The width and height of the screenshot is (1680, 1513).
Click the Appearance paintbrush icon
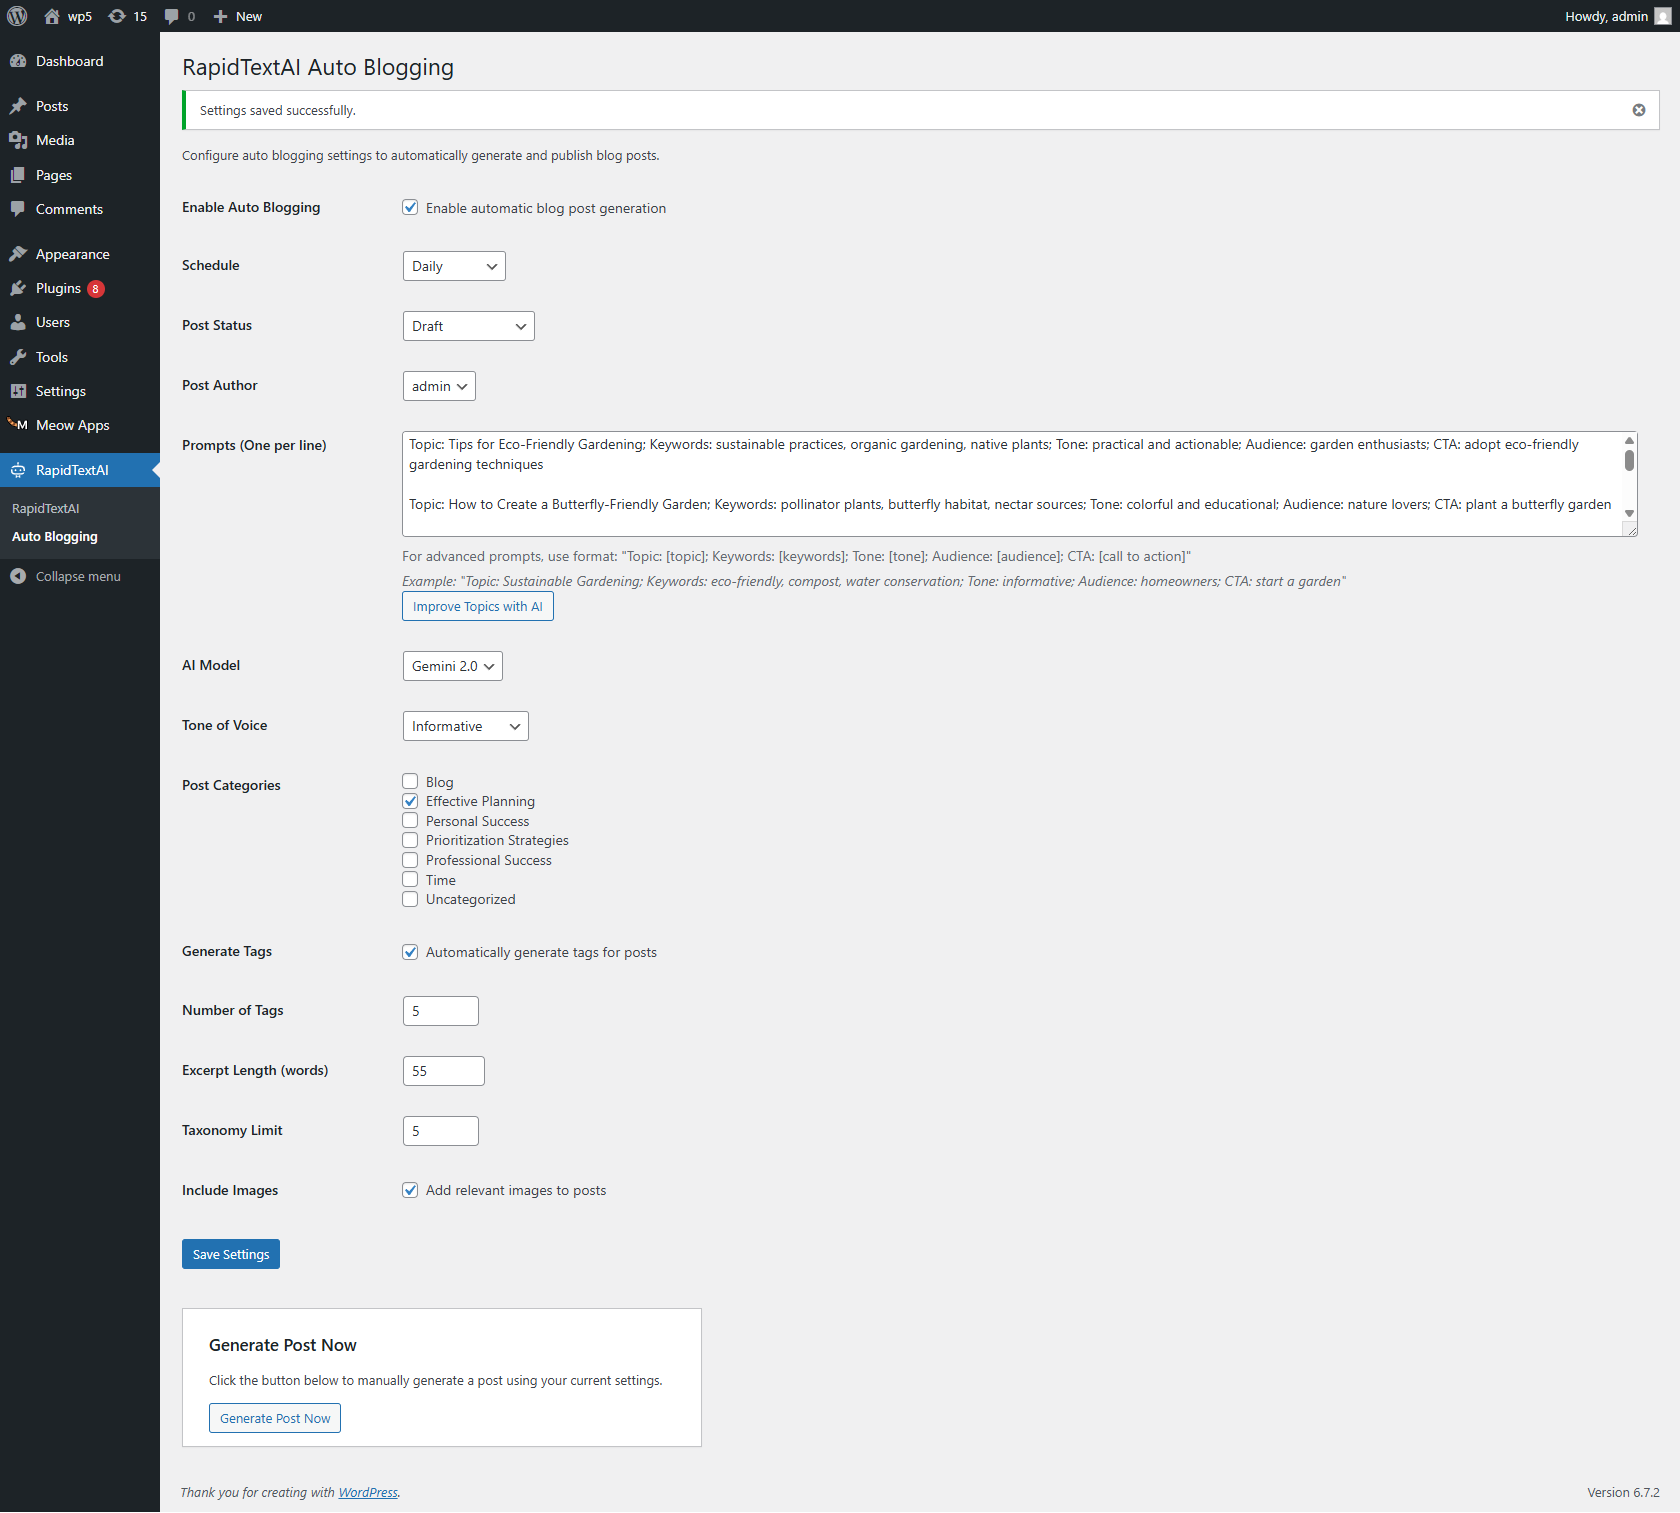pyautogui.click(x=18, y=254)
